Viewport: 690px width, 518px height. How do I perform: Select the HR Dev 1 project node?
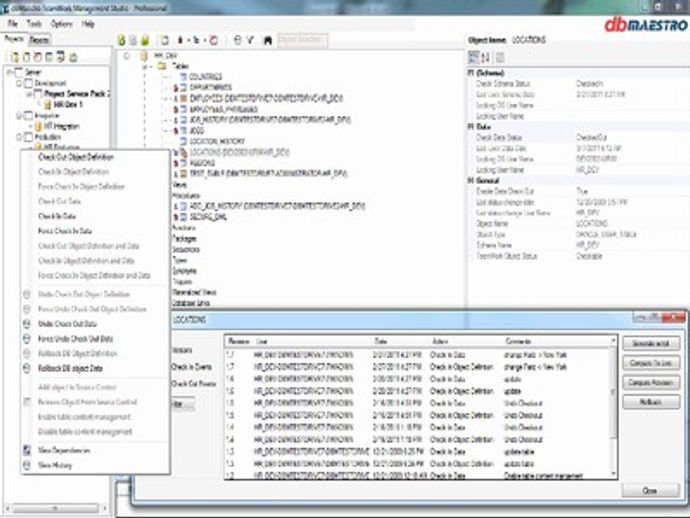[68, 105]
